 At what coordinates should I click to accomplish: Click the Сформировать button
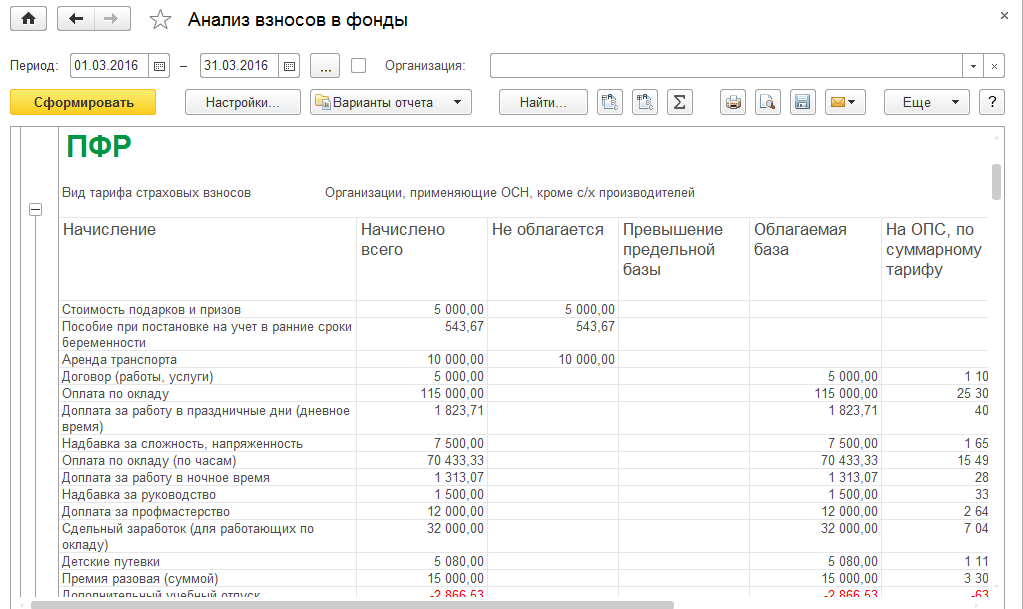coord(83,102)
